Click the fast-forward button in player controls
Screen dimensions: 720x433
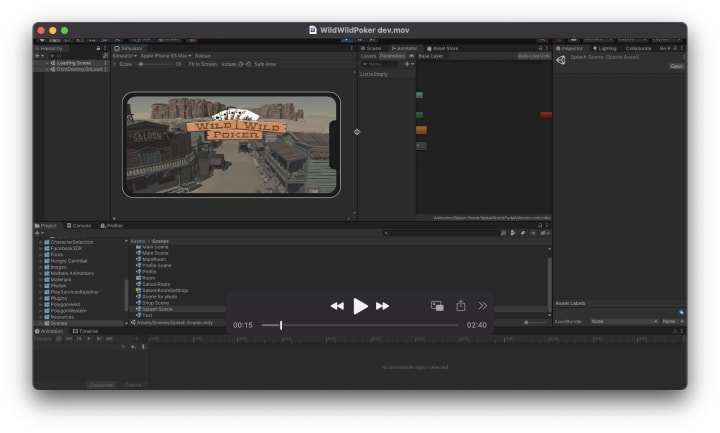pos(382,306)
